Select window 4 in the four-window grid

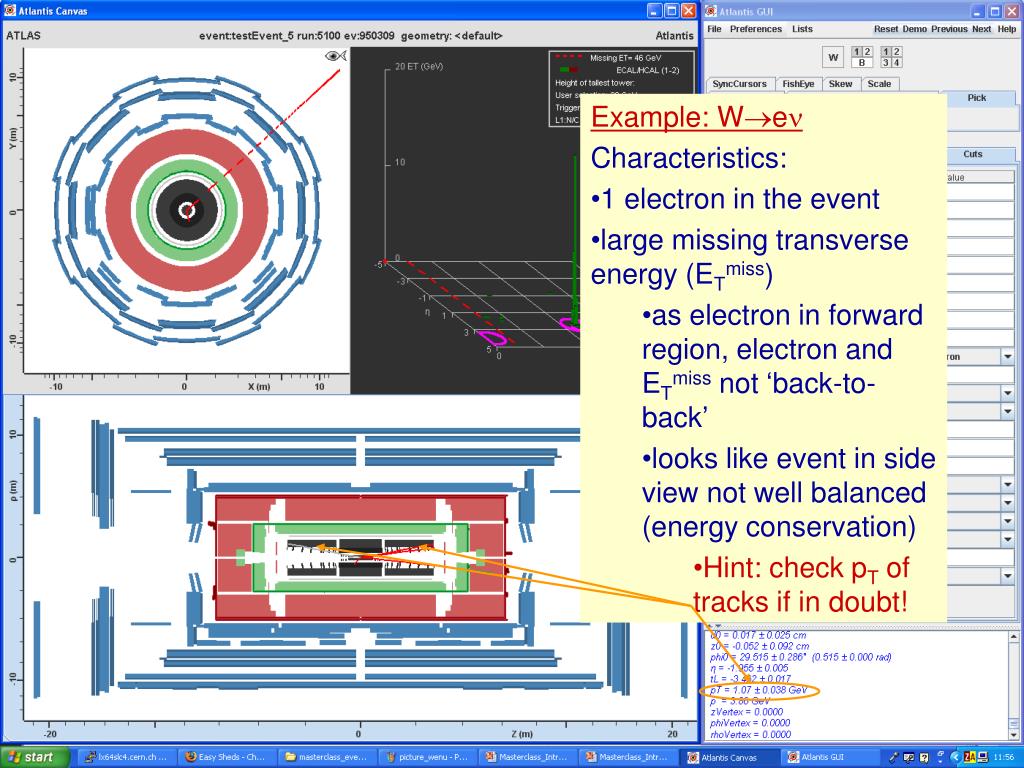click(x=897, y=63)
